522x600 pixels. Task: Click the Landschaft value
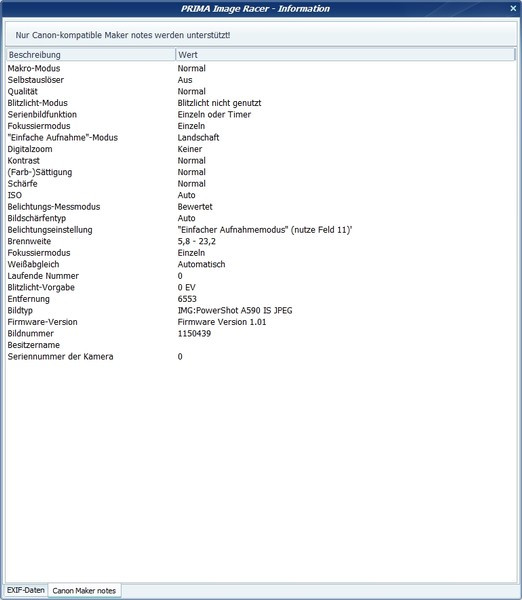point(198,137)
